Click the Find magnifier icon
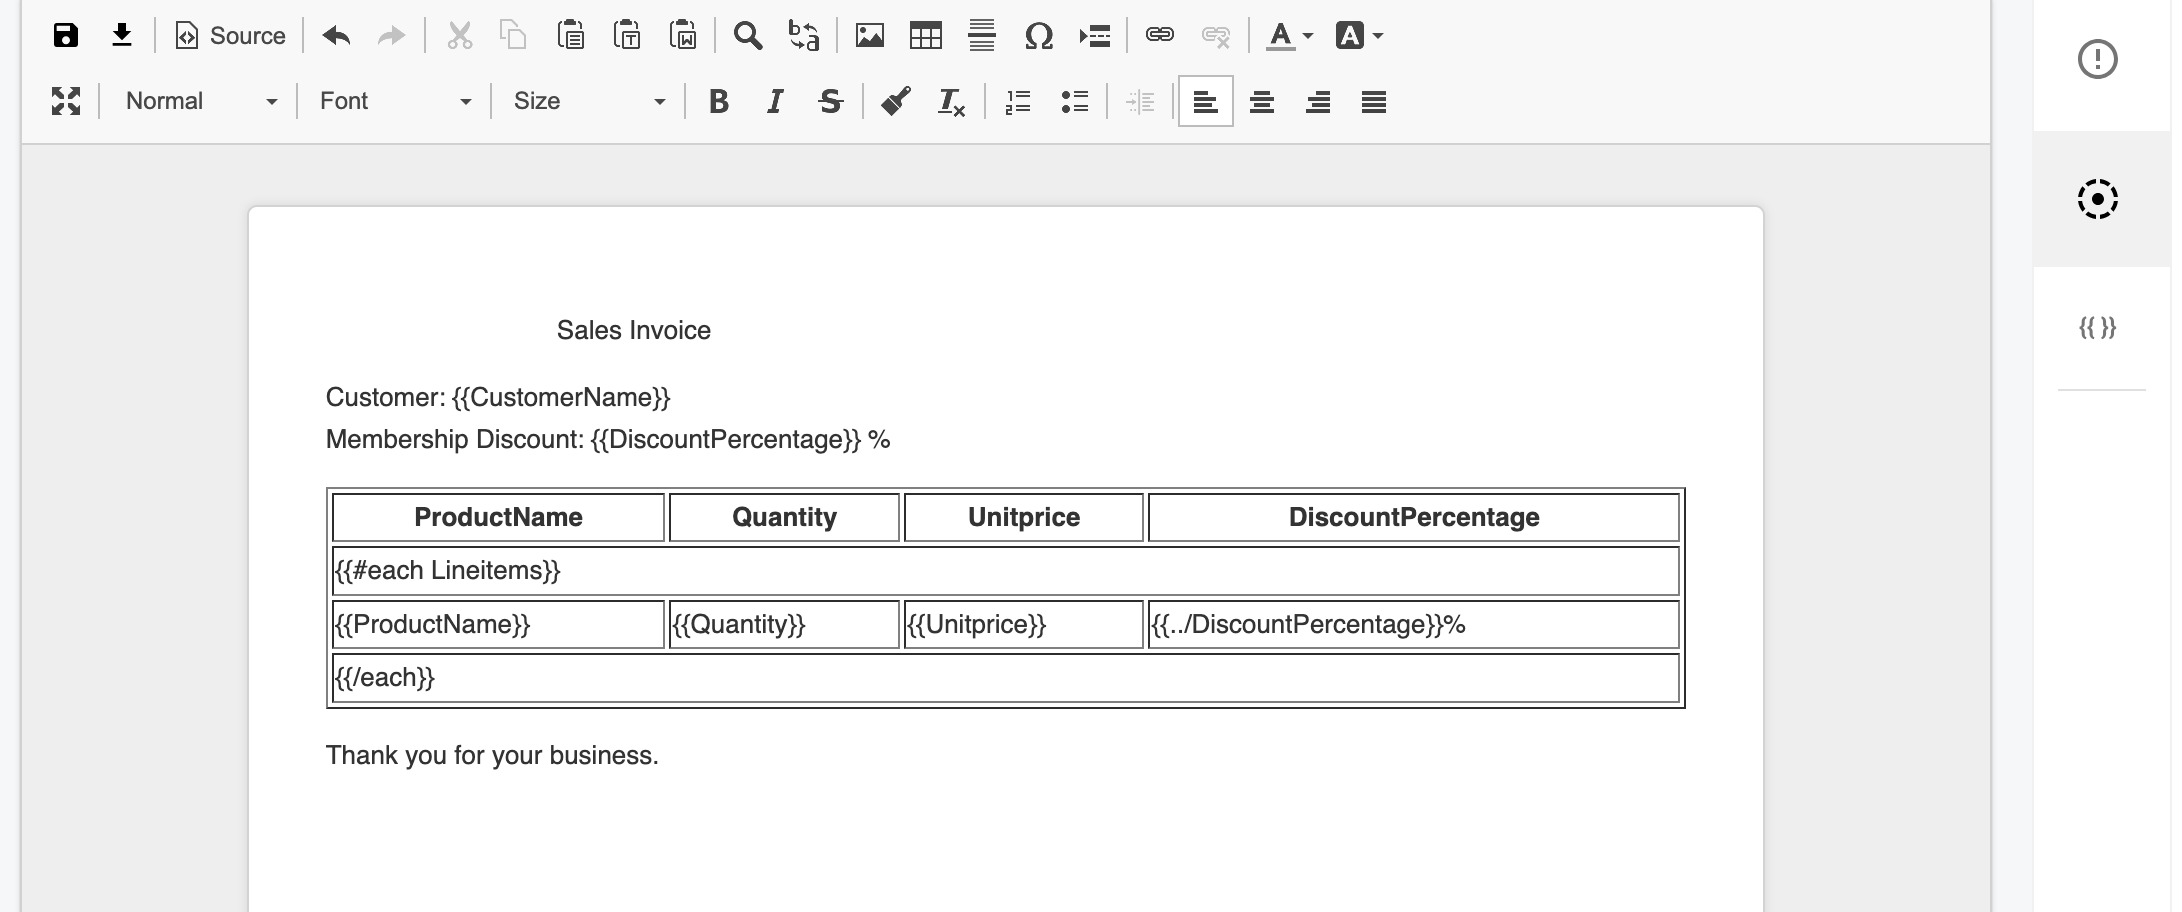The height and width of the screenshot is (912, 2182). pos(747,36)
